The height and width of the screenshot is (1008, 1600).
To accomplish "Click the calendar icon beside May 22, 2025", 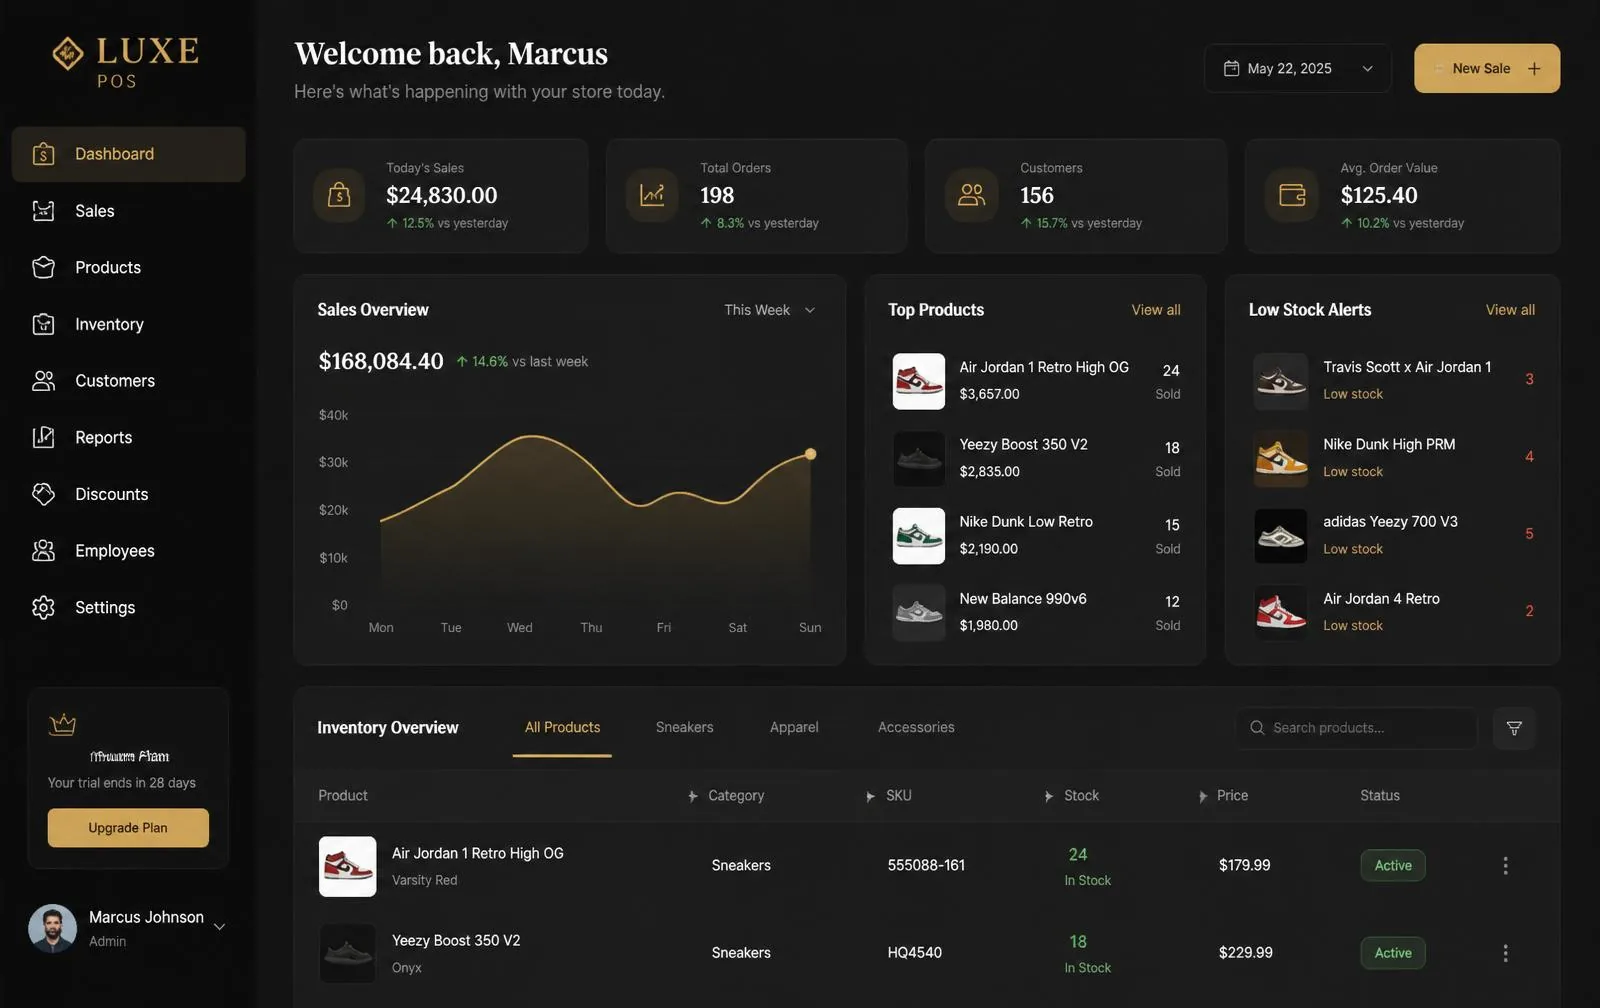I will pyautogui.click(x=1231, y=68).
